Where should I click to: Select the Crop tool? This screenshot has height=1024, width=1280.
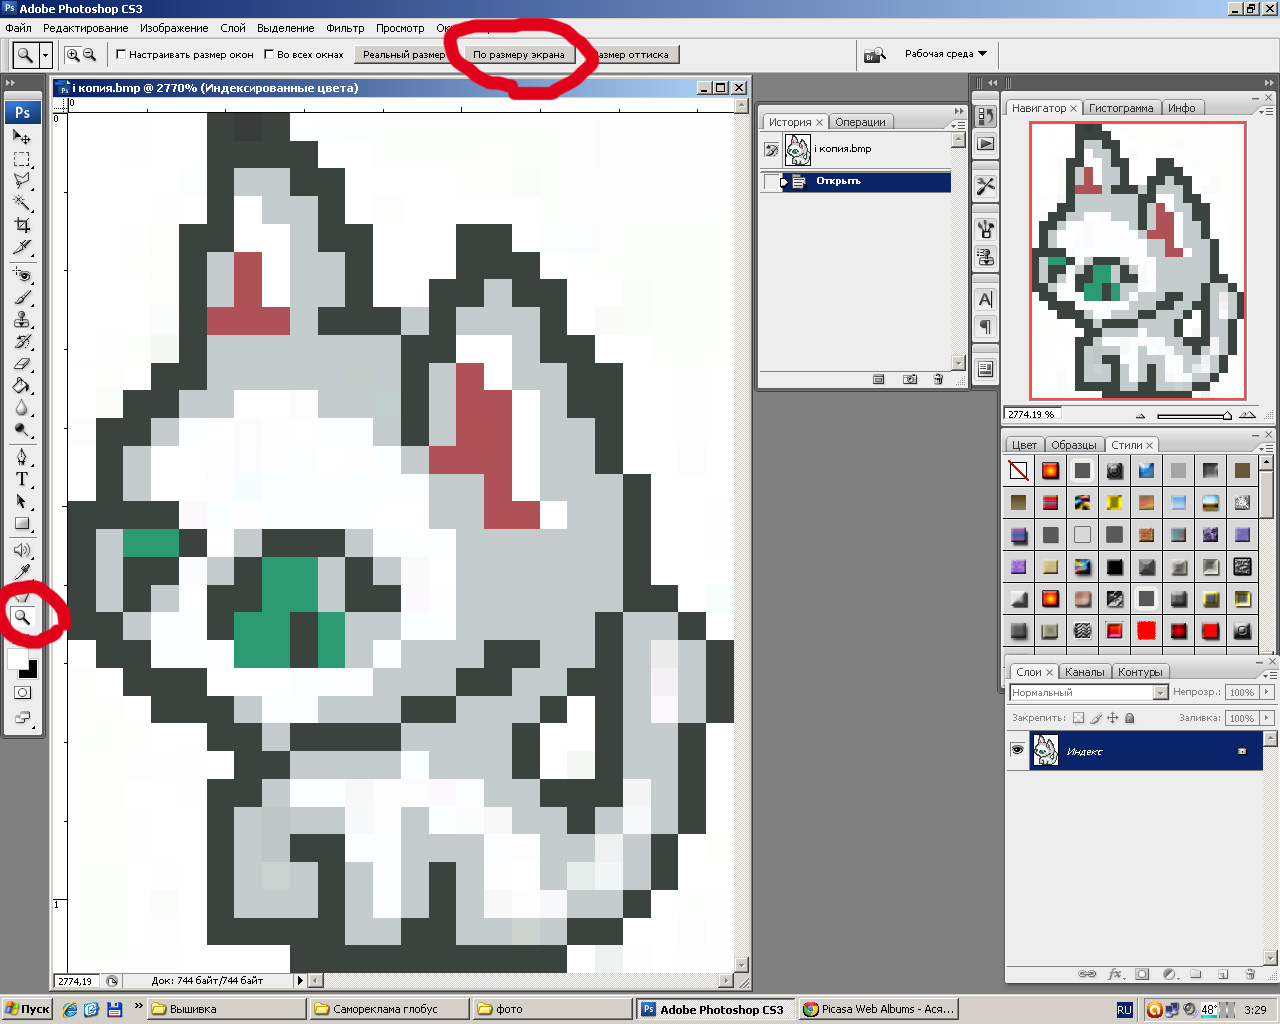tap(22, 225)
